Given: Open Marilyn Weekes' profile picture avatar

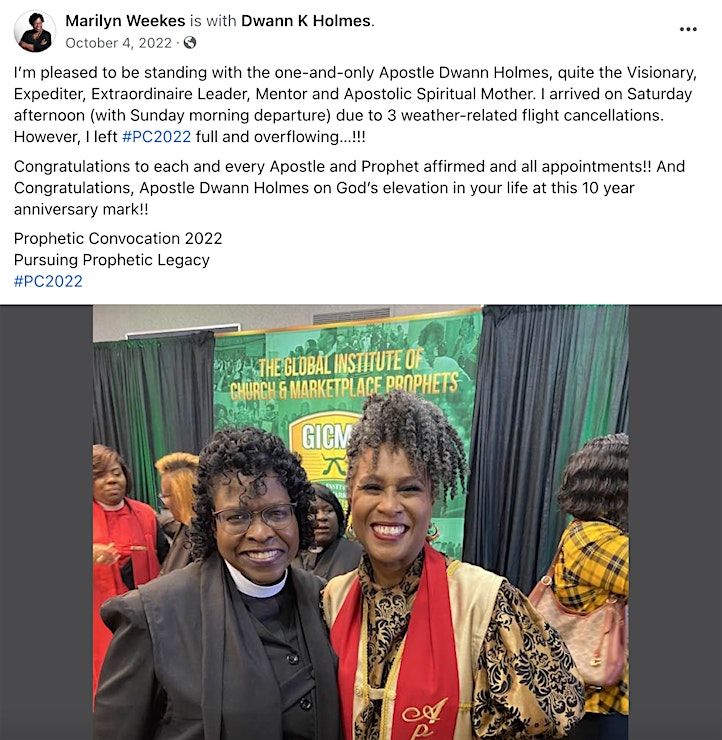Looking at the screenshot, I should tap(34, 31).
